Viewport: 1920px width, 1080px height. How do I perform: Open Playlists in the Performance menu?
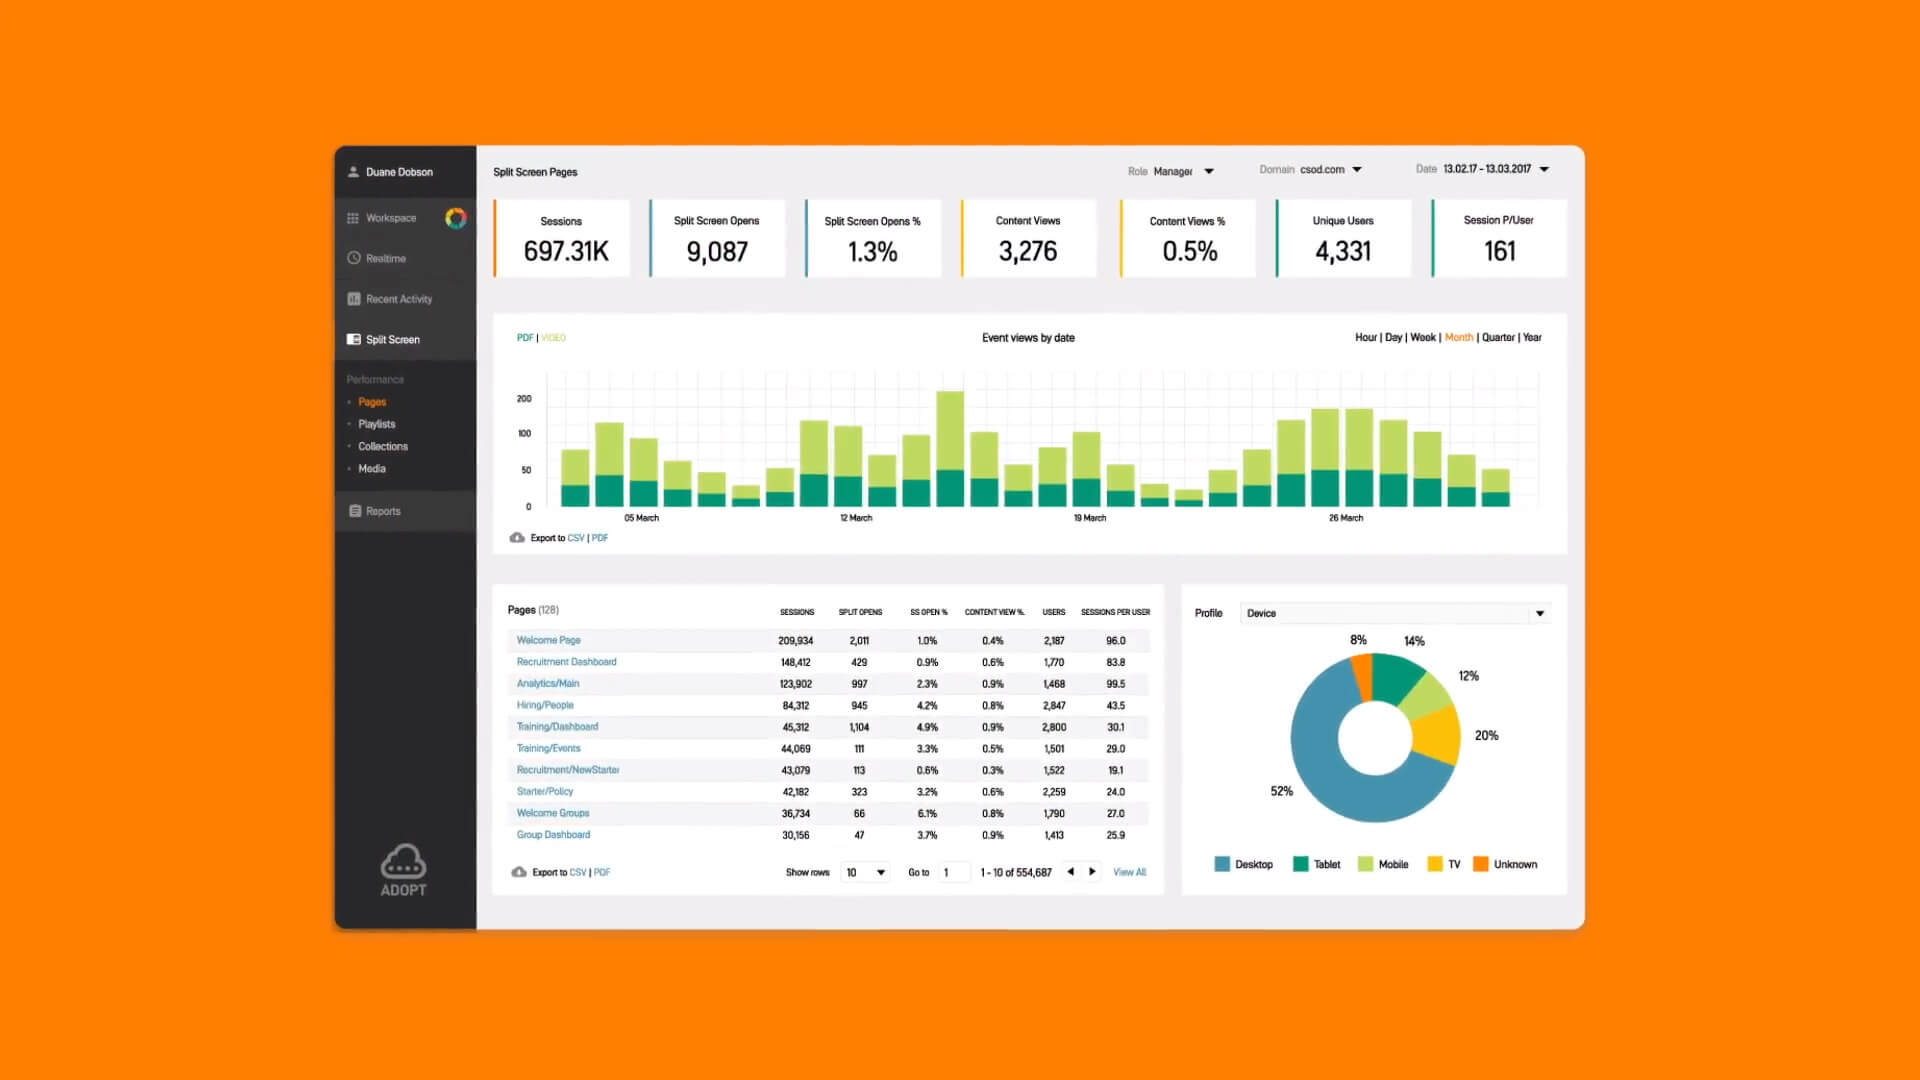coord(377,424)
